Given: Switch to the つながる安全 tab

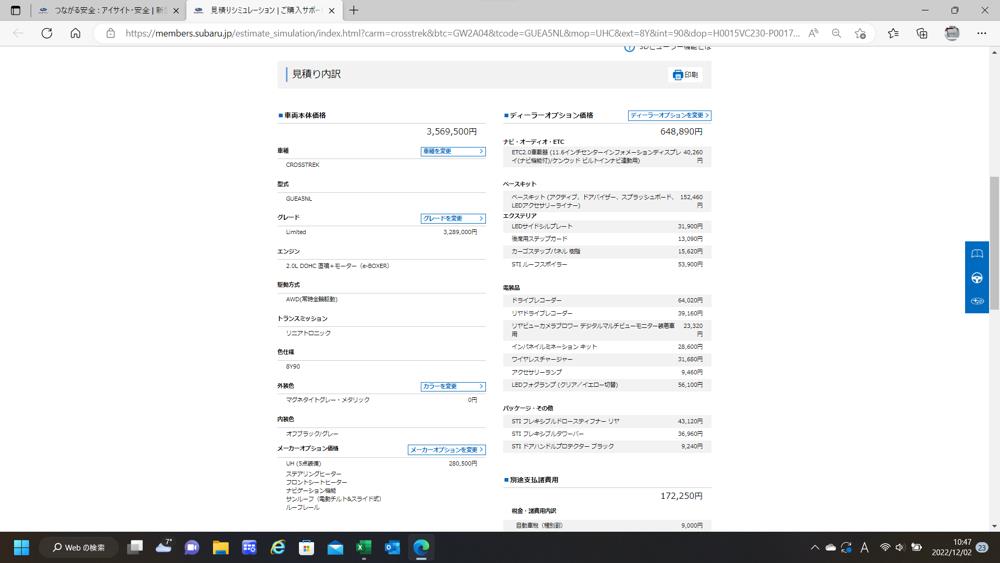Looking at the screenshot, I should pyautogui.click(x=107, y=10).
